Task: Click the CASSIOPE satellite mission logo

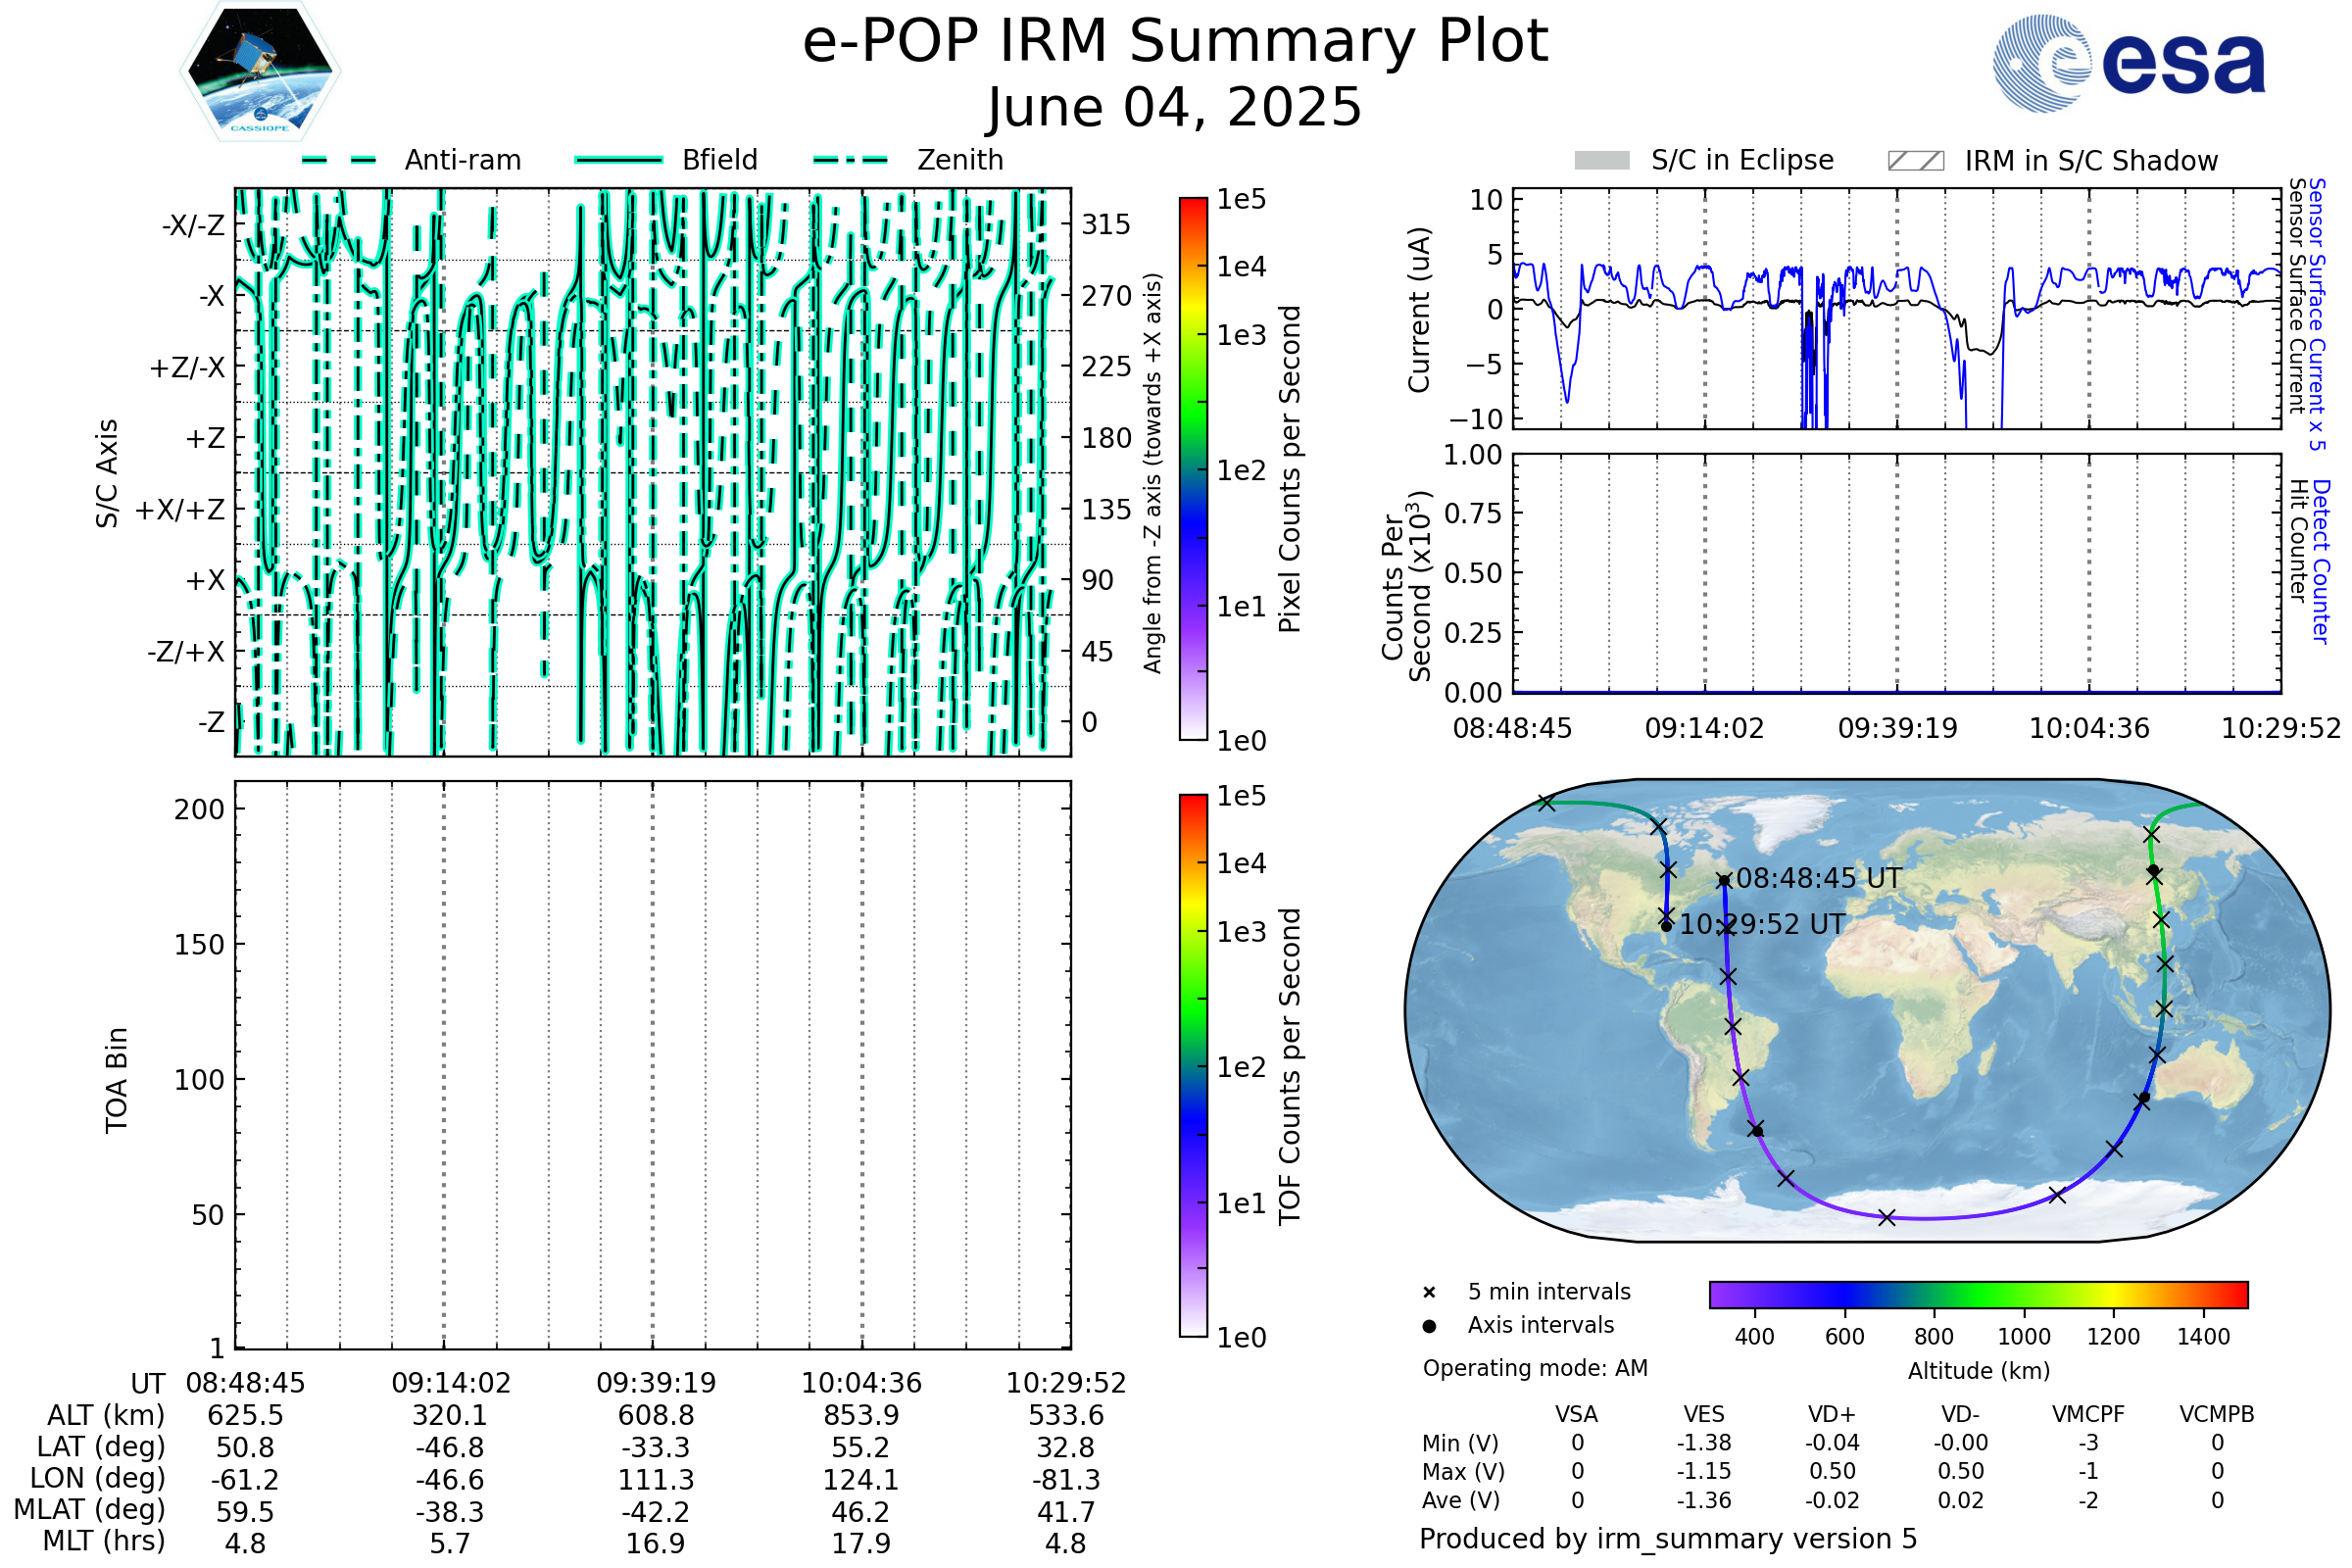Action: click(260, 72)
